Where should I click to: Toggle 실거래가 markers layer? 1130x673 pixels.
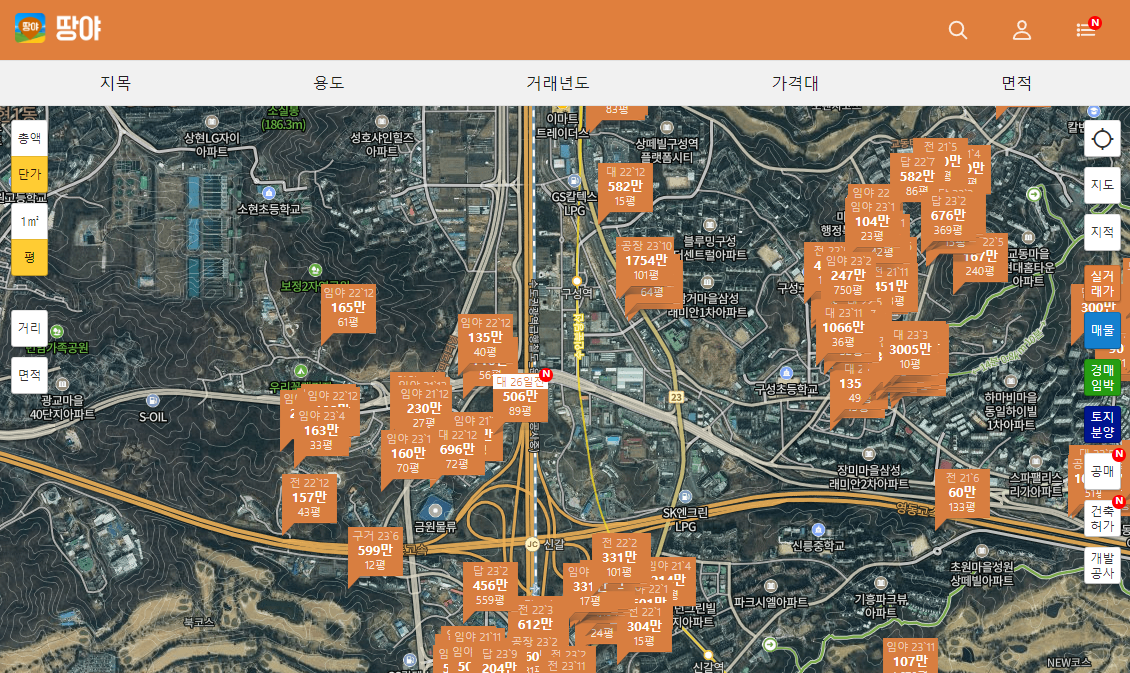click(x=1102, y=284)
